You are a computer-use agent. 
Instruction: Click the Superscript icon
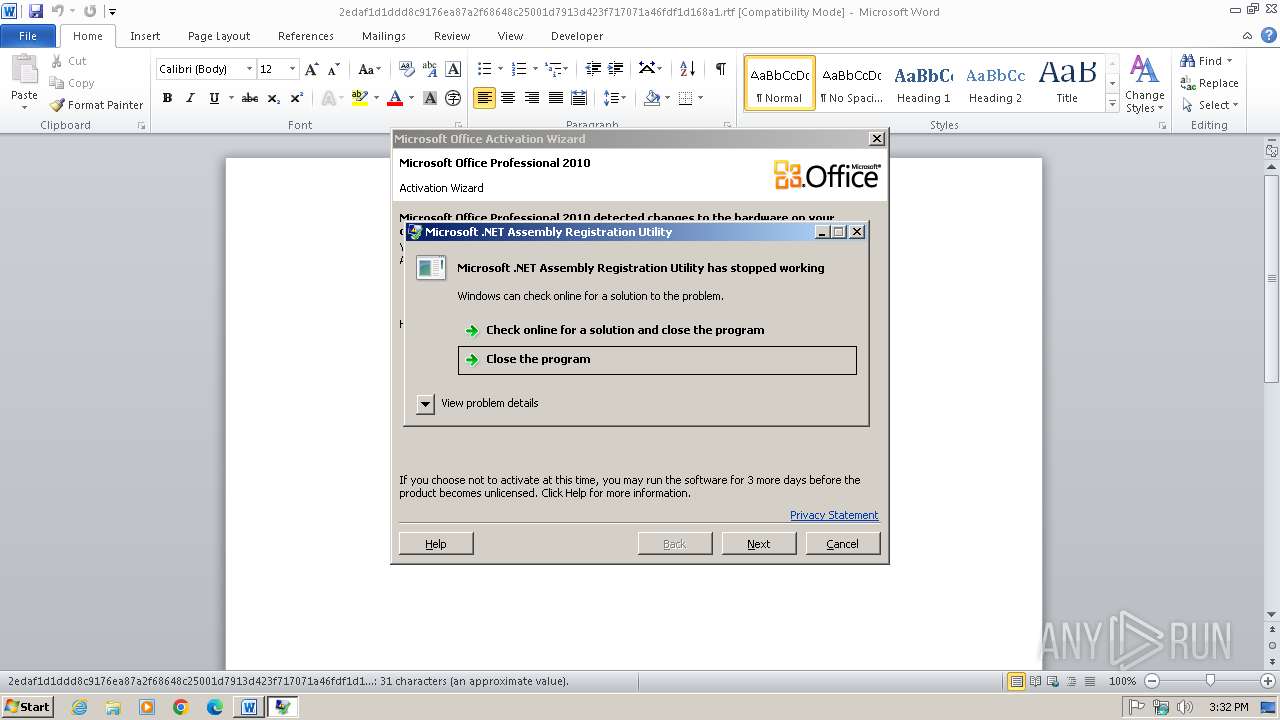[297, 98]
